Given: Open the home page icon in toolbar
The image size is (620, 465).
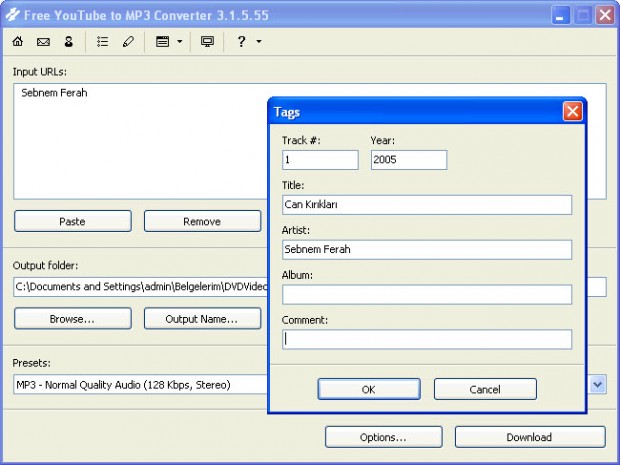Looking at the screenshot, I should [17, 41].
